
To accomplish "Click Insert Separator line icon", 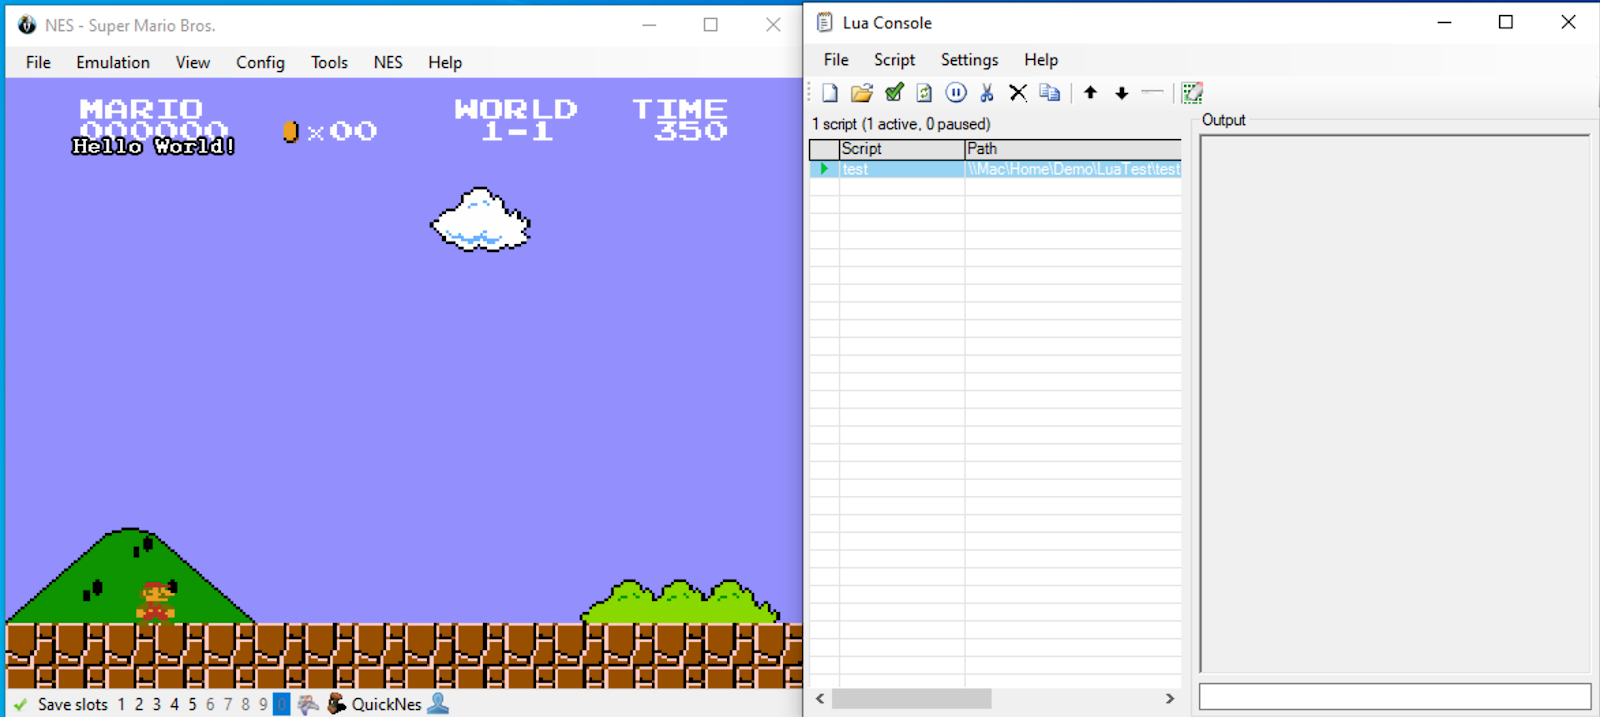I will tap(1152, 93).
